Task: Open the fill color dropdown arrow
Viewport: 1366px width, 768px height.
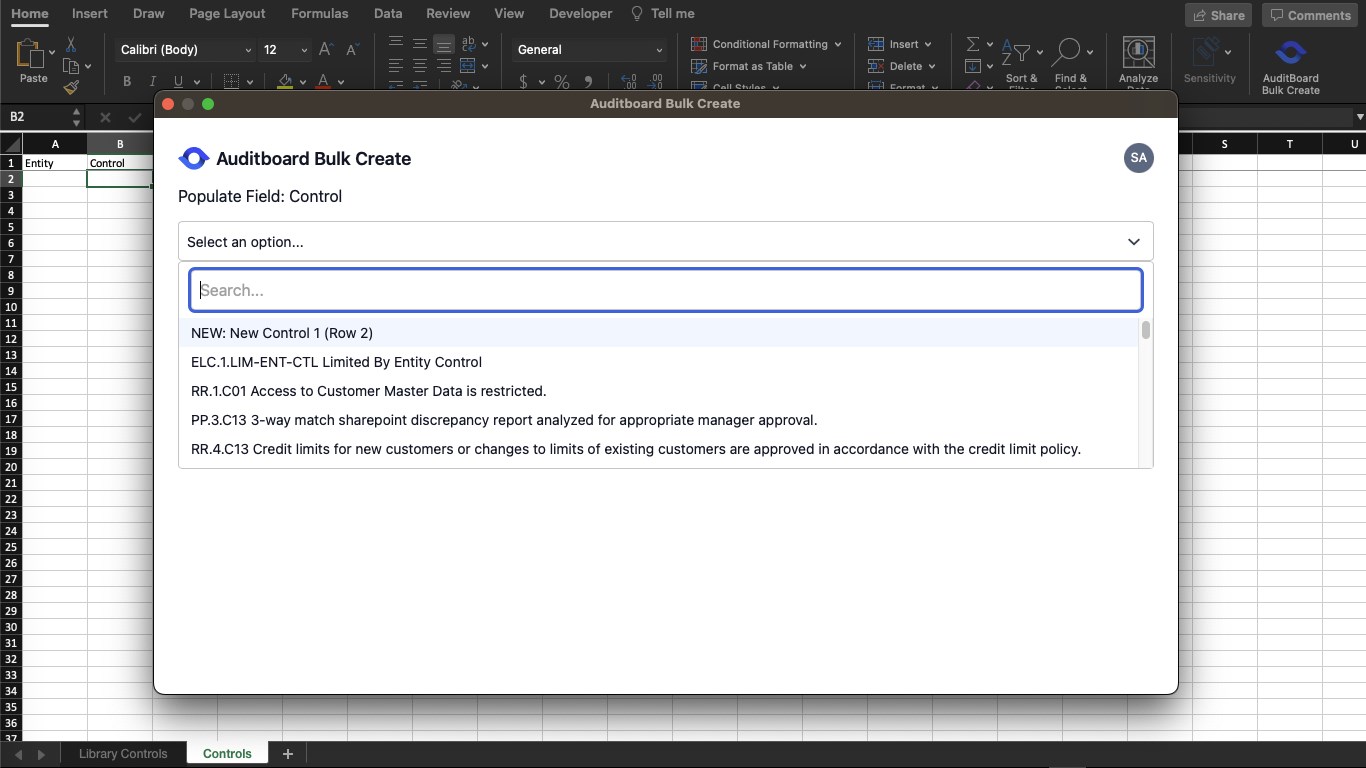Action: (x=302, y=82)
